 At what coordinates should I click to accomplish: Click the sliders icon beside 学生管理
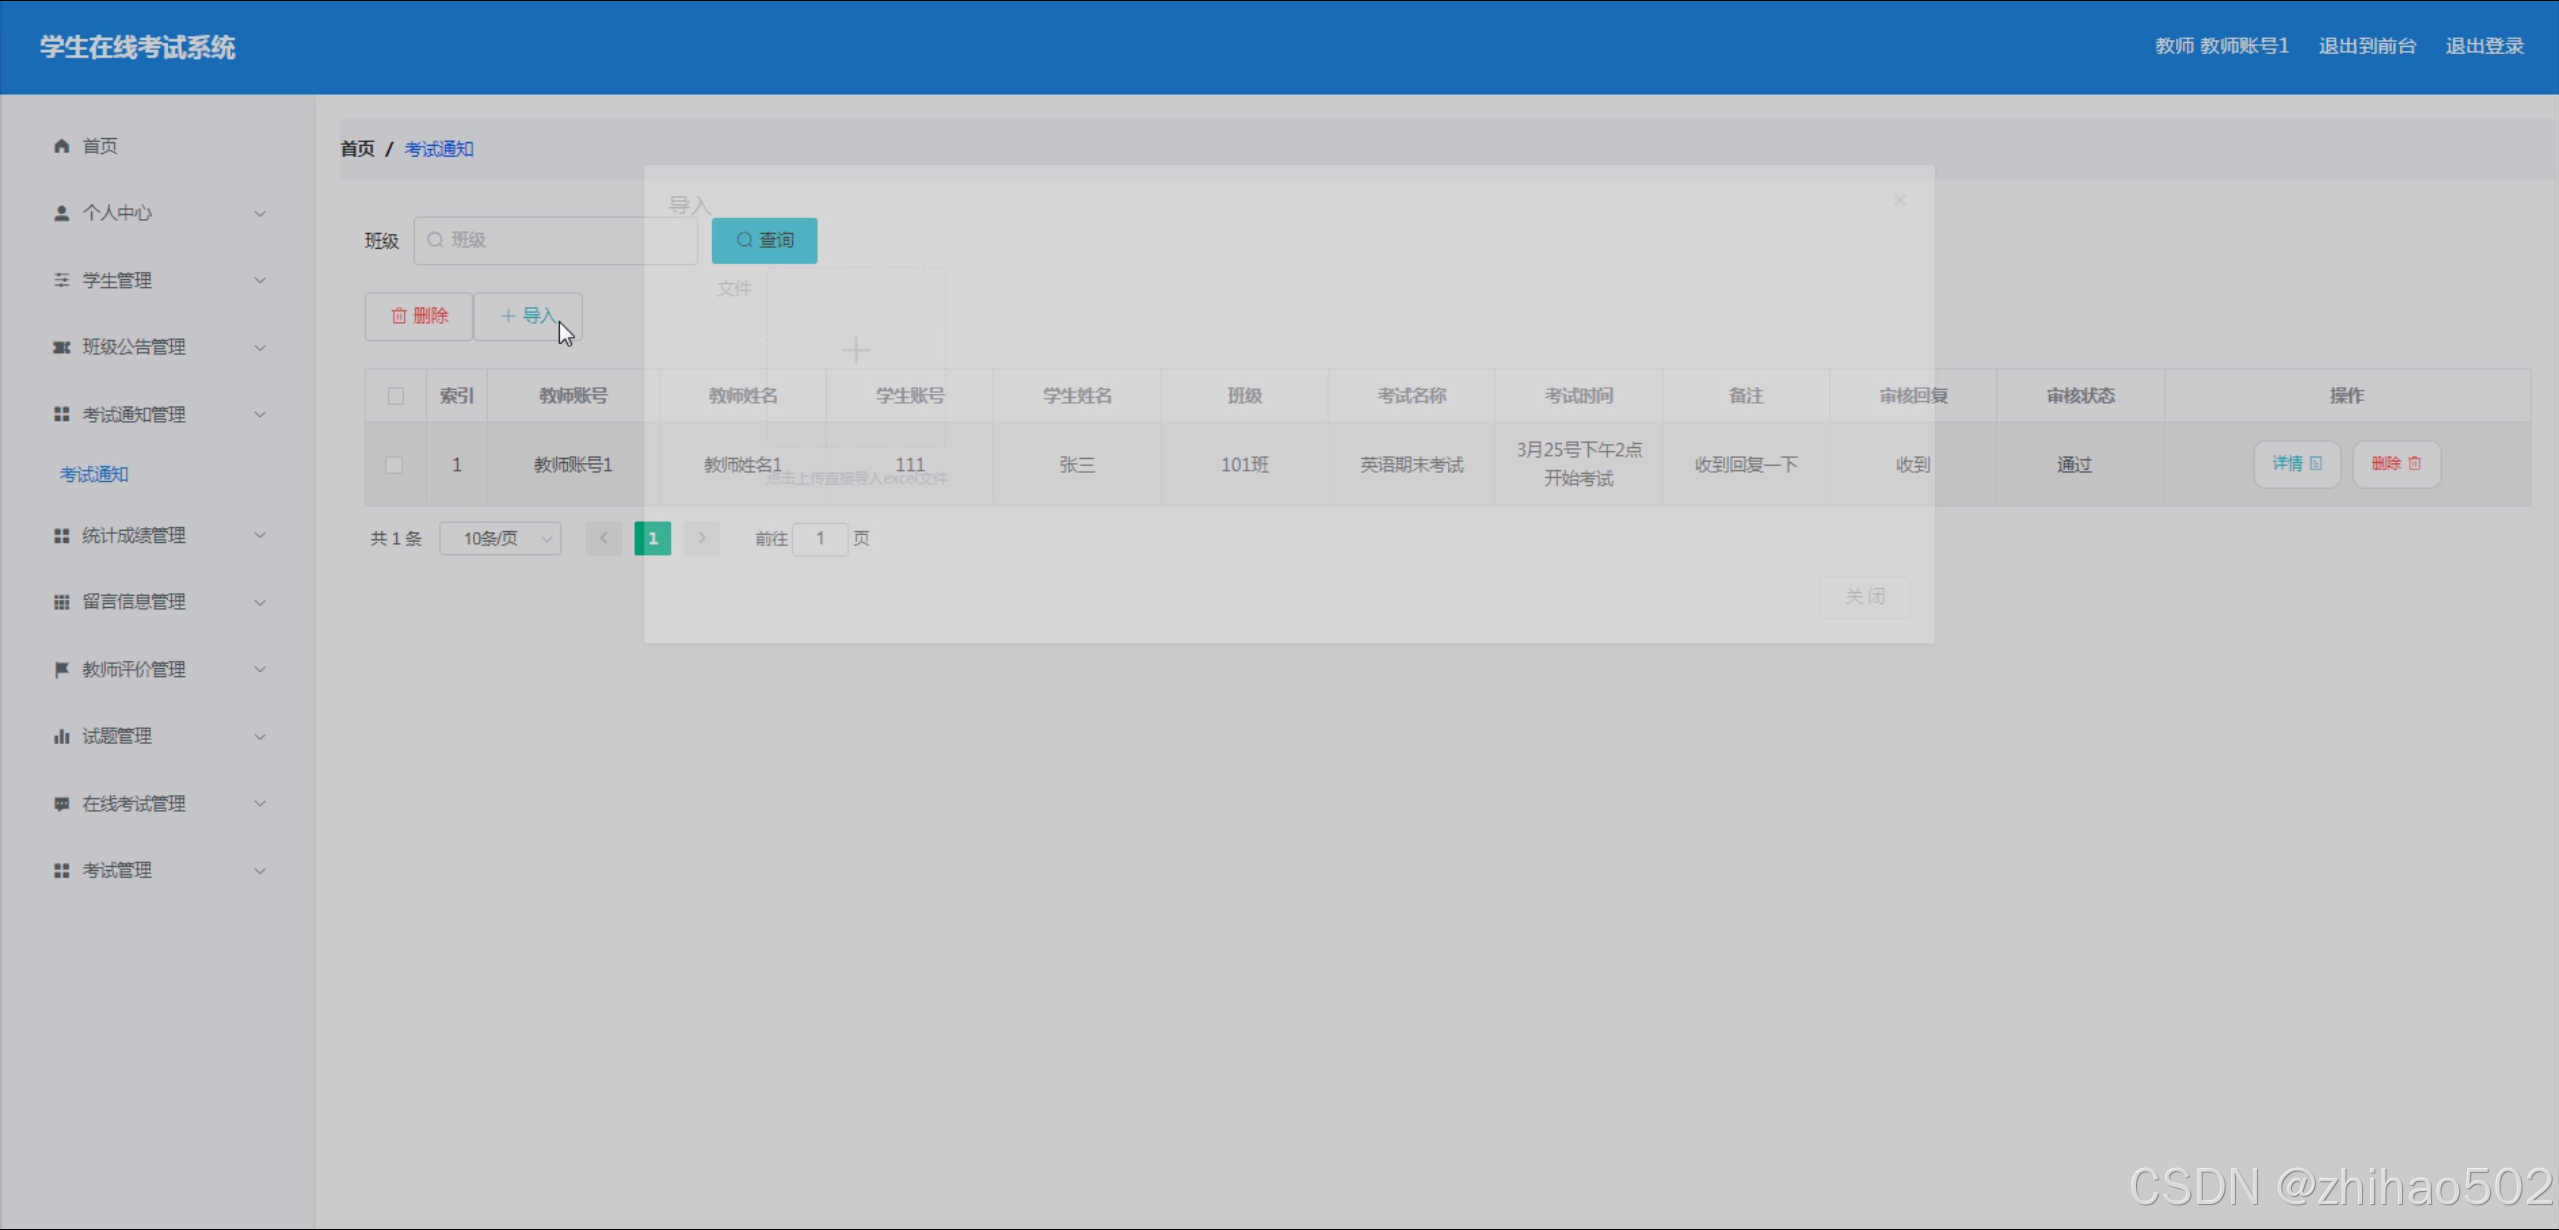[61, 280]
